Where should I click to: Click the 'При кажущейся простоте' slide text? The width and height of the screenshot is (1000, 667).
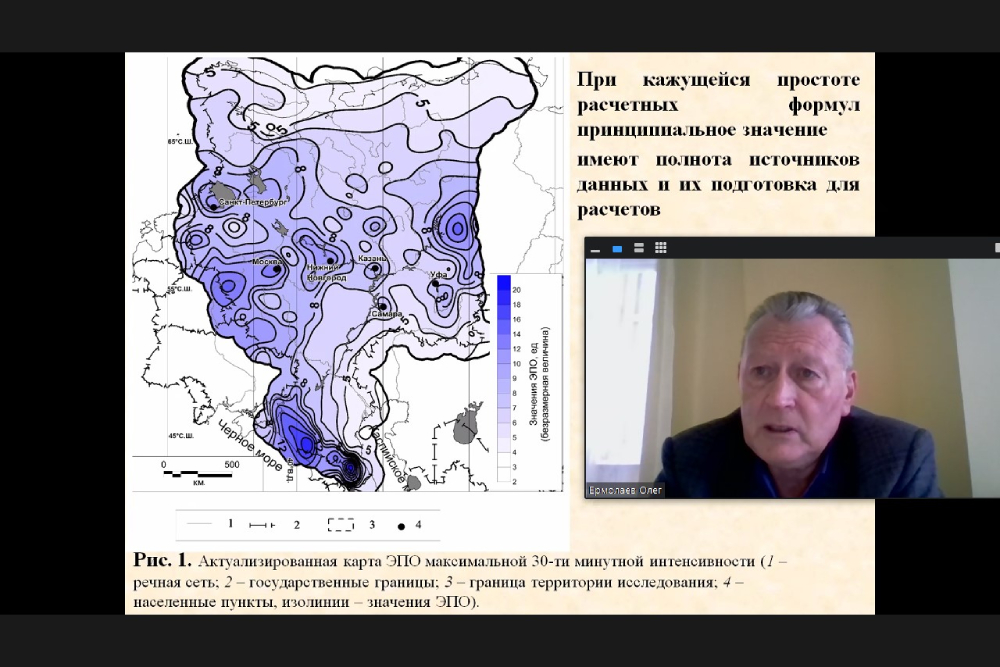point(718,81)
